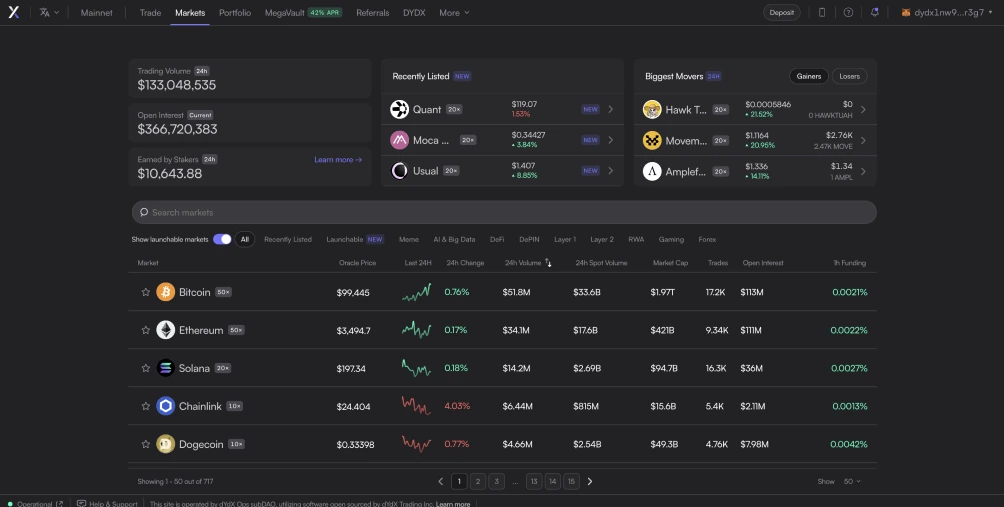Open the Usual recently listed market
The width and height of the screenshot is (1004, 507).
[x=502, y=170]
